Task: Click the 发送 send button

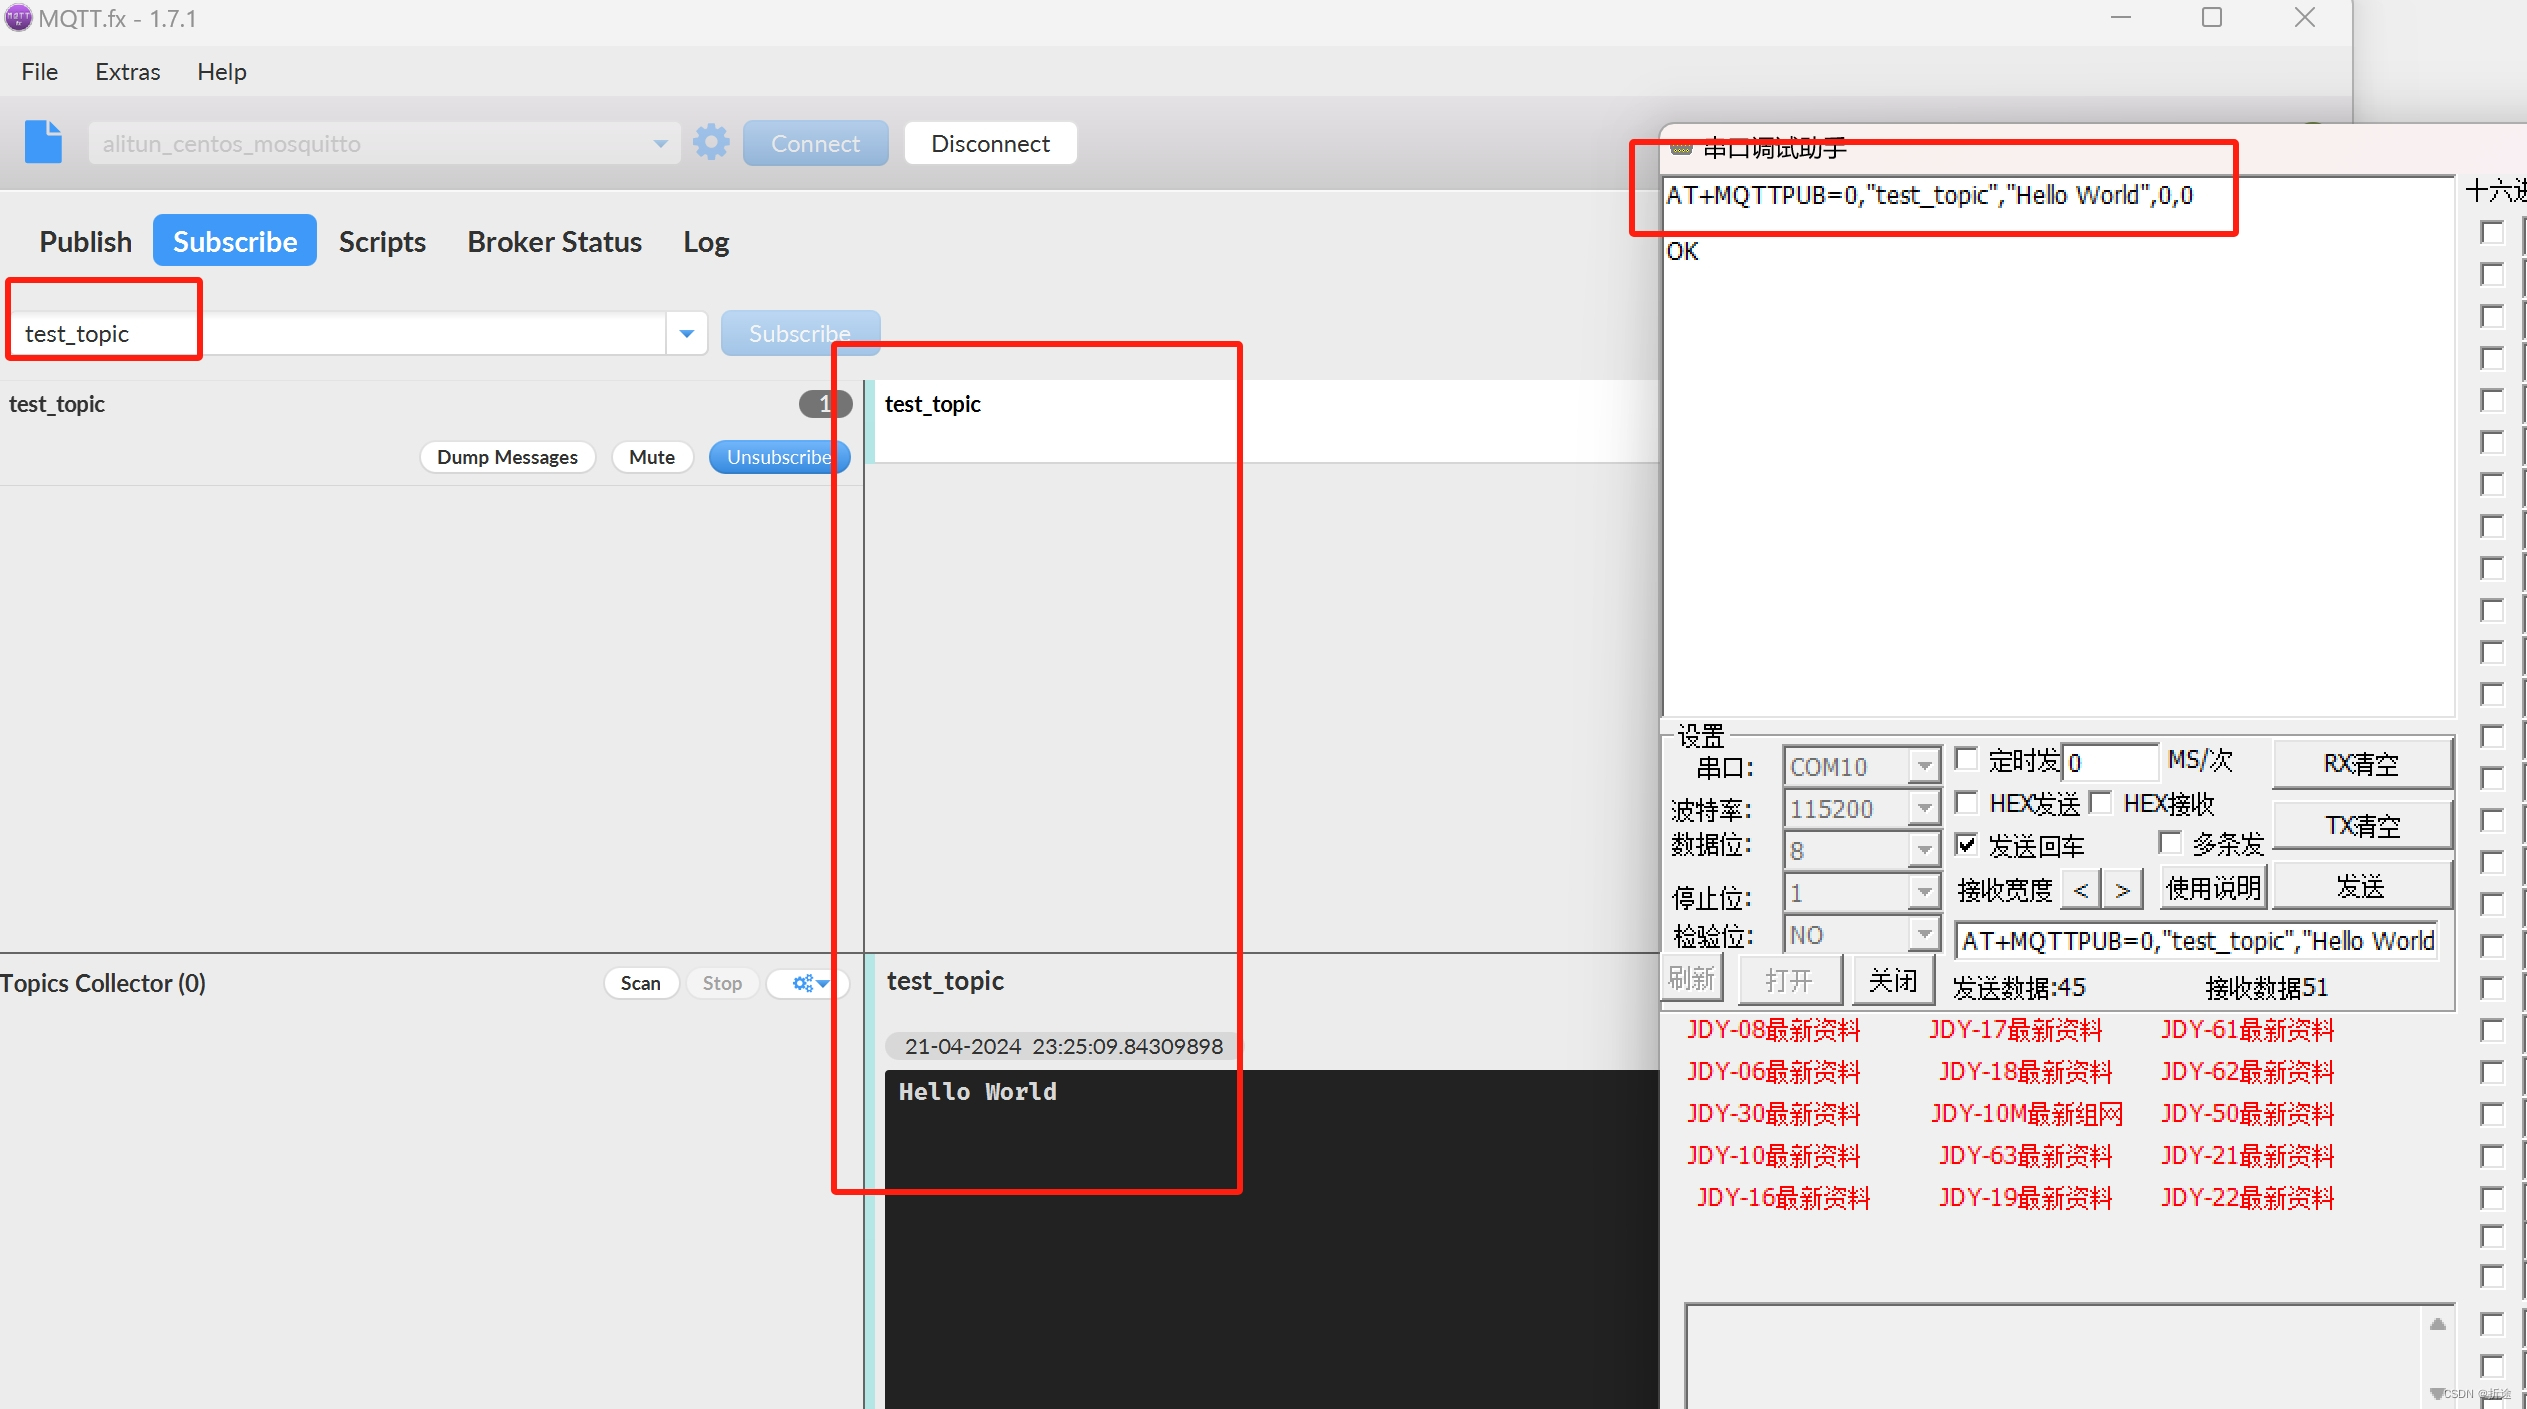Action: (2360, 887)
